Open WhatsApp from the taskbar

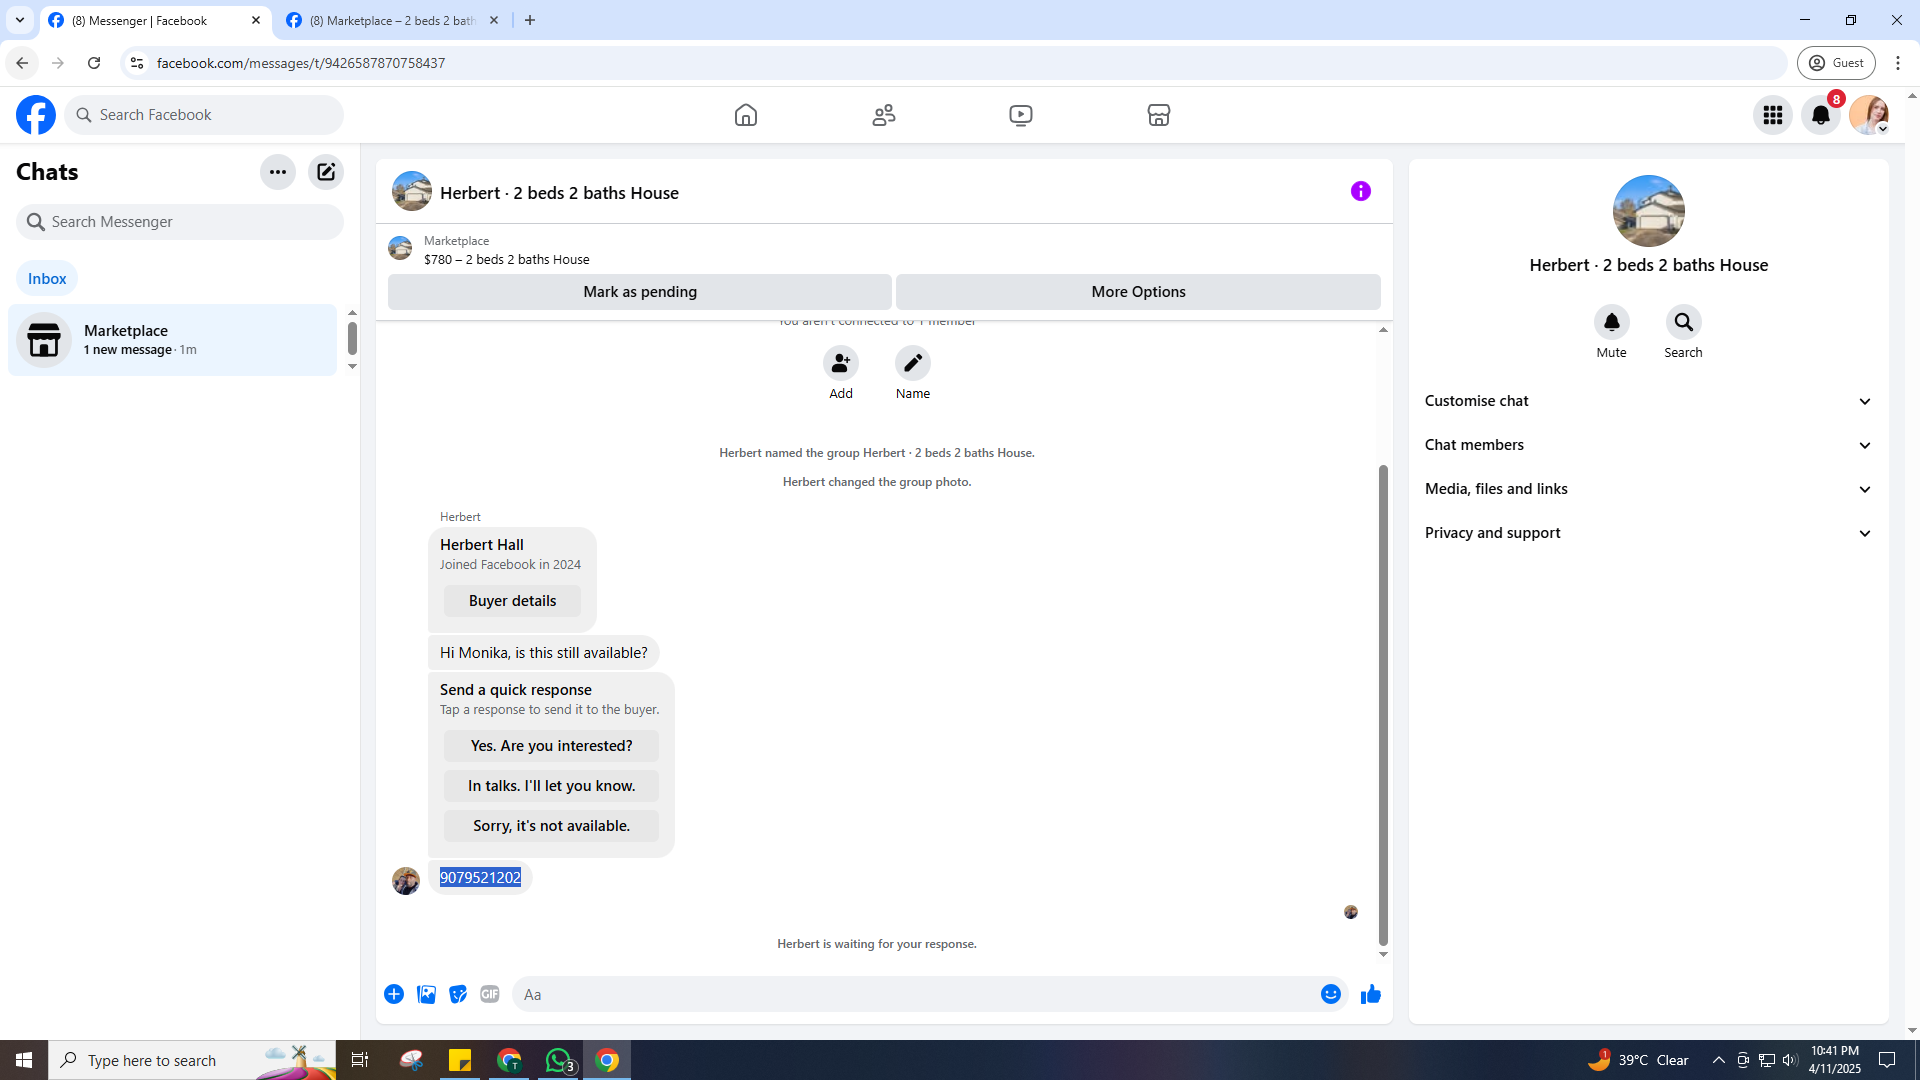(559, 1060)
